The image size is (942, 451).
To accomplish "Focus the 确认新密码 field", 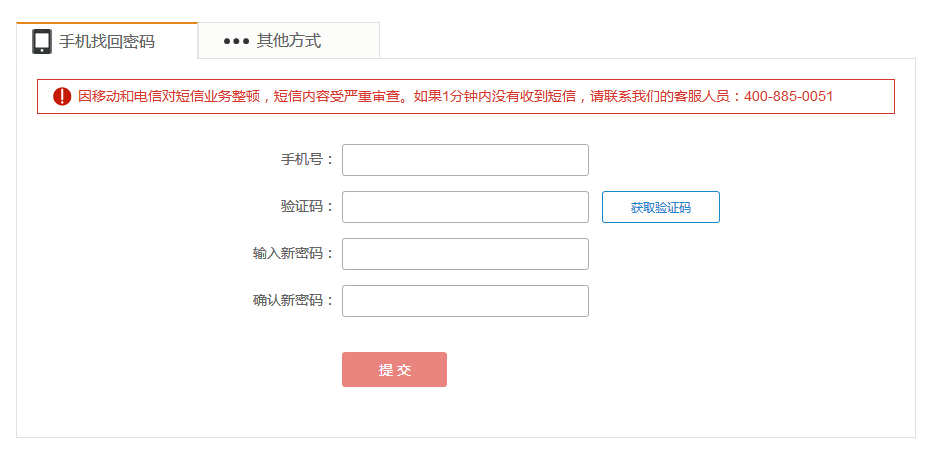I will pos(465,300).
